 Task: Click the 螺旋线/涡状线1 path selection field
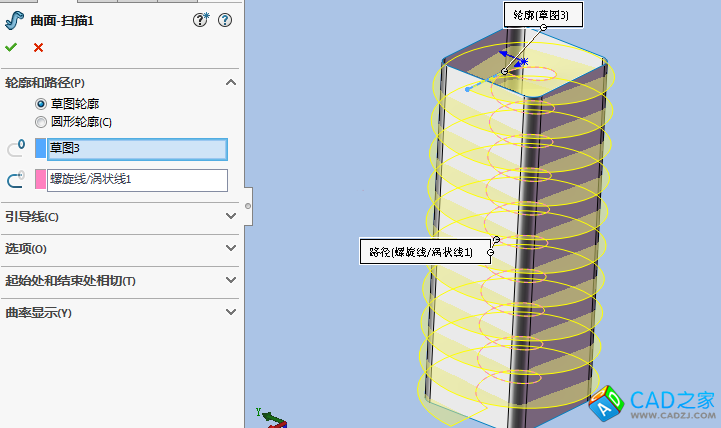[137, 180]
